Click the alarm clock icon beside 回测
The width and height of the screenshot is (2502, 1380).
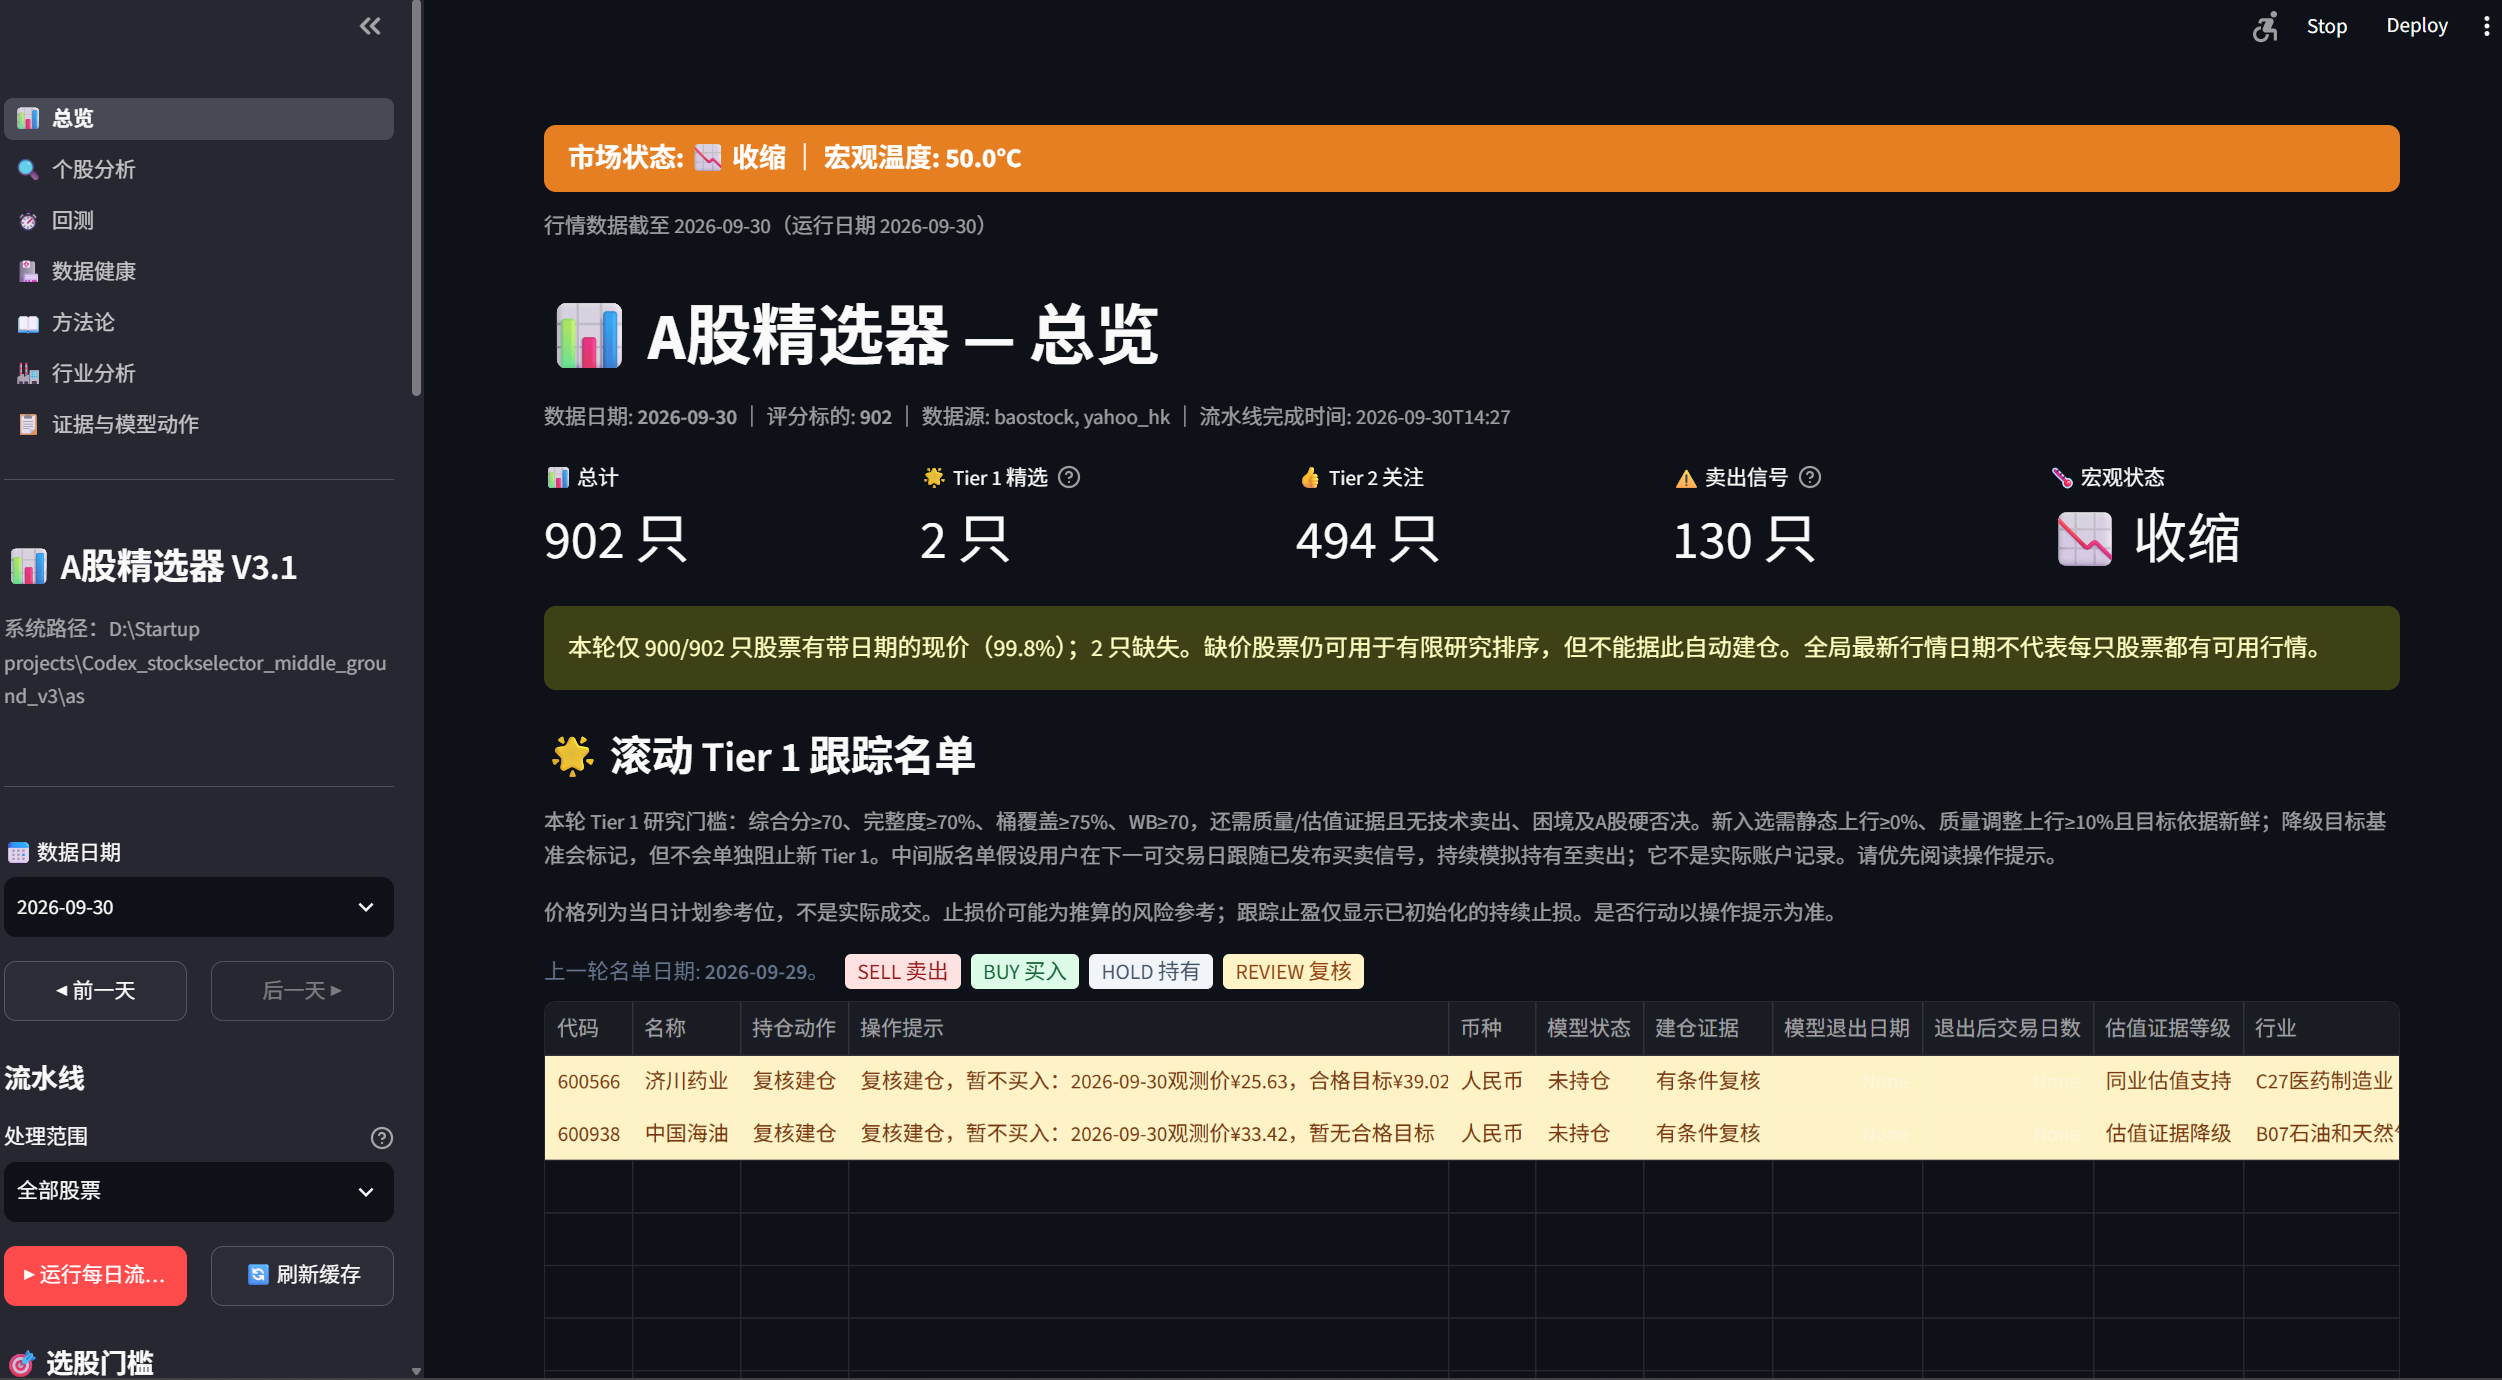[28, 220]
